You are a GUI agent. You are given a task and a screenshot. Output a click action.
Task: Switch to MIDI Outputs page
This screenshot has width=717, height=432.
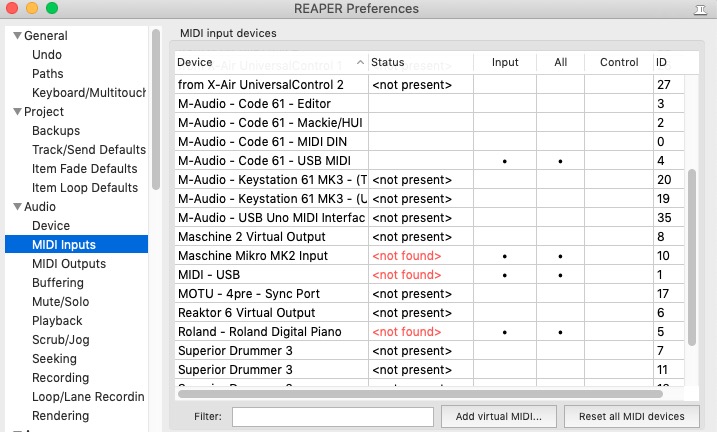pos(69,264)
